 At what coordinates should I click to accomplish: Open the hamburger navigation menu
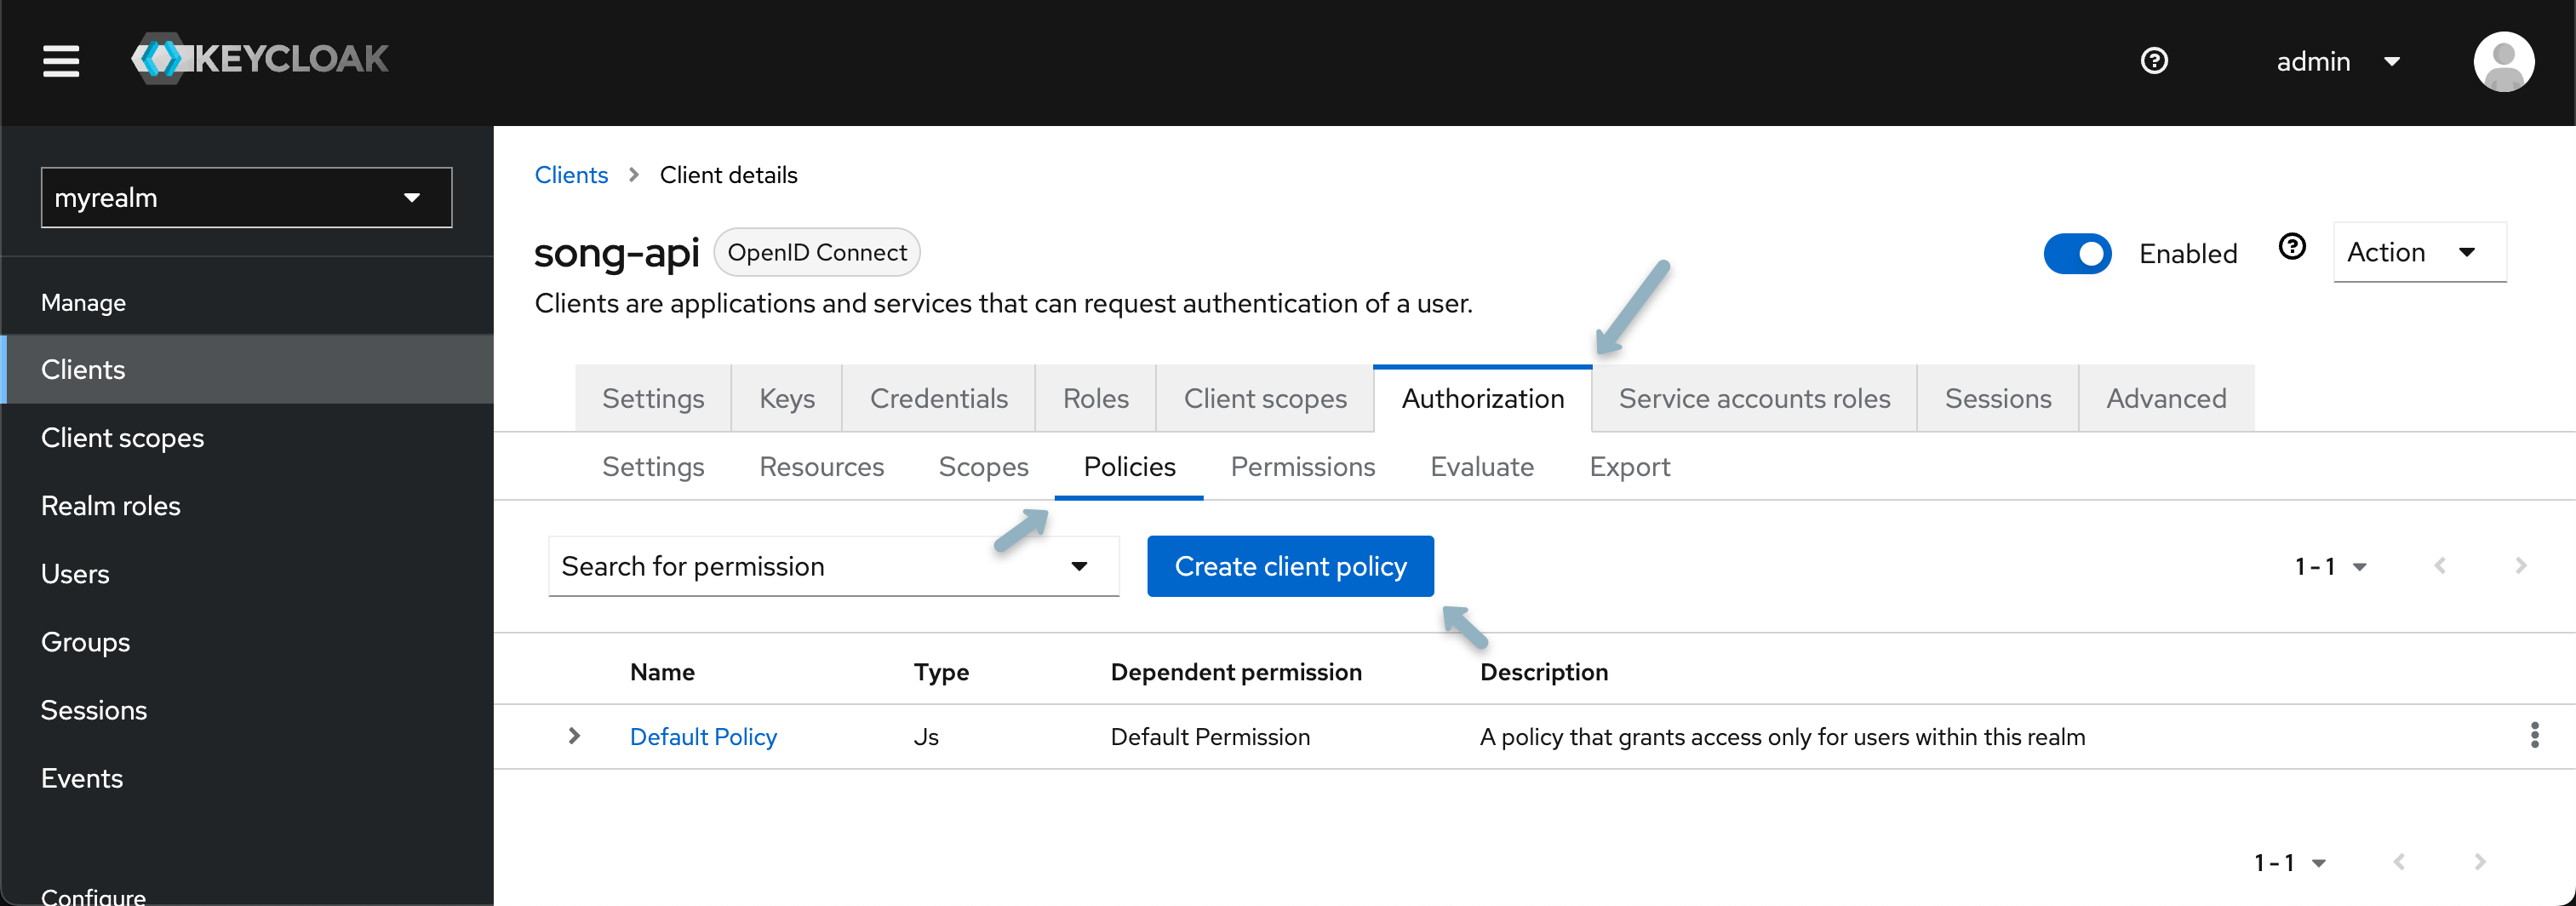click(61, 61)
